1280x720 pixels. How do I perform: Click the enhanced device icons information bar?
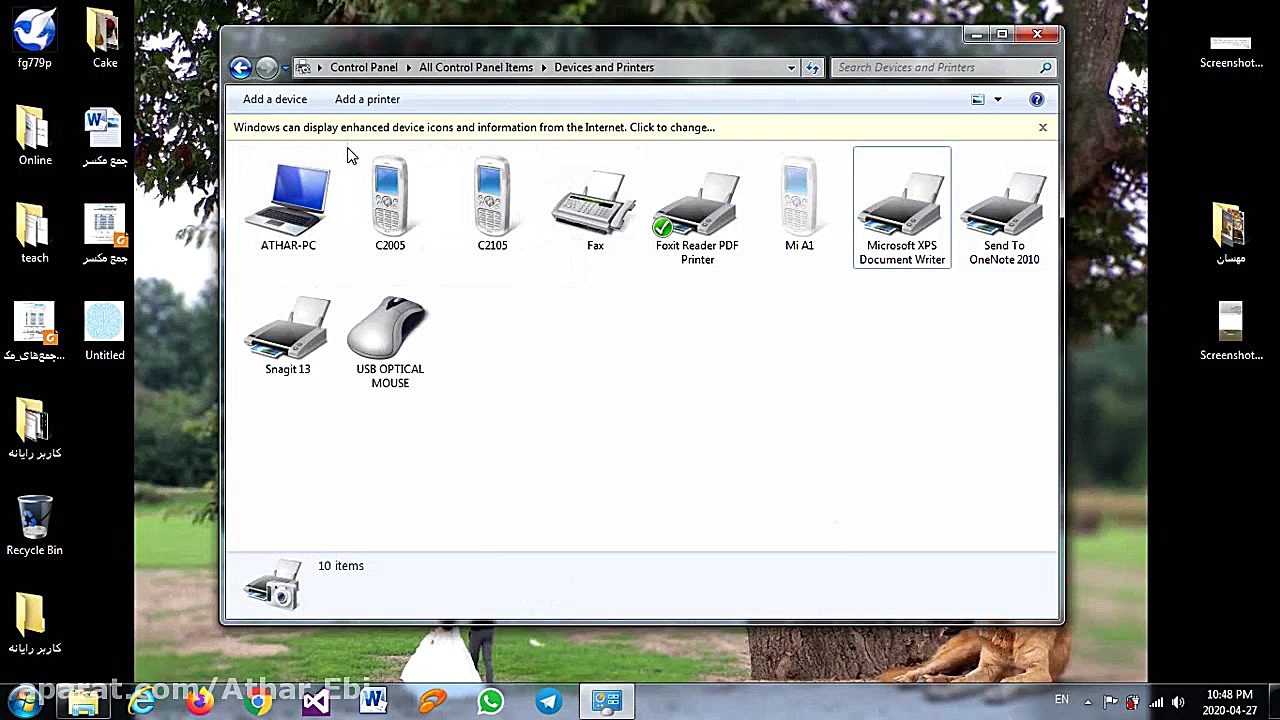(x=474, y=128)
